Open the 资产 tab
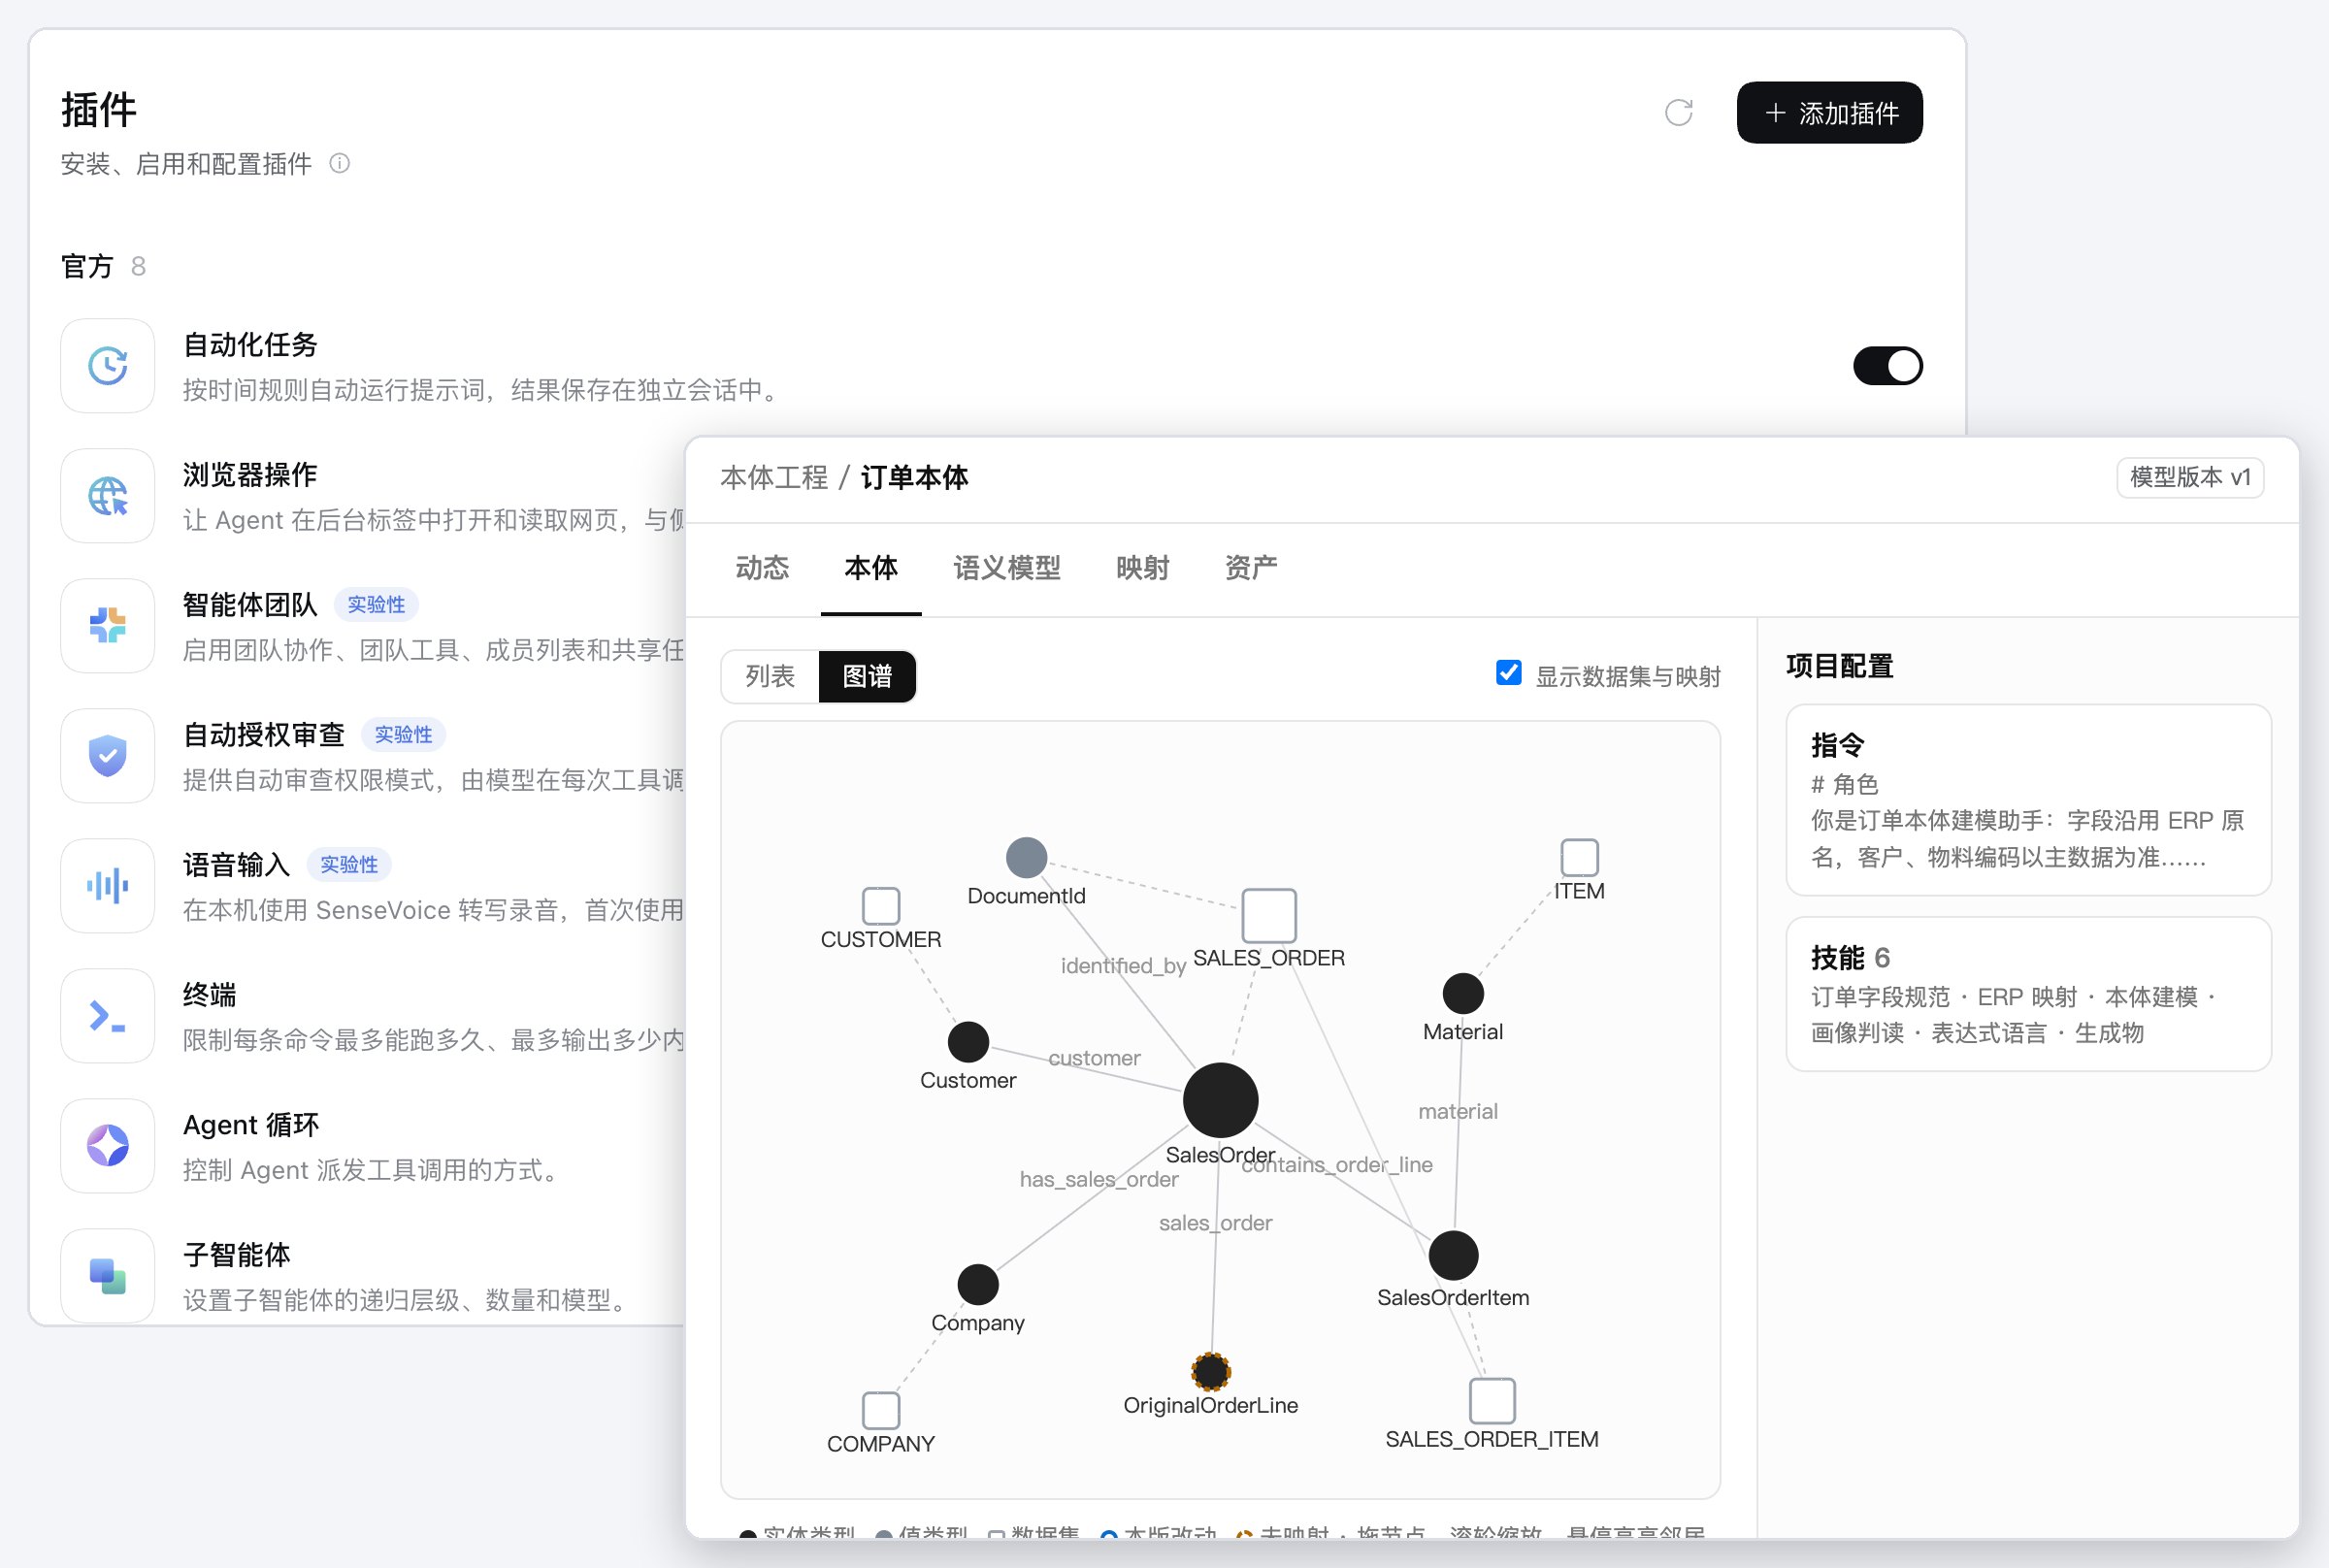2329x1568 pixels. [1251, 568]
